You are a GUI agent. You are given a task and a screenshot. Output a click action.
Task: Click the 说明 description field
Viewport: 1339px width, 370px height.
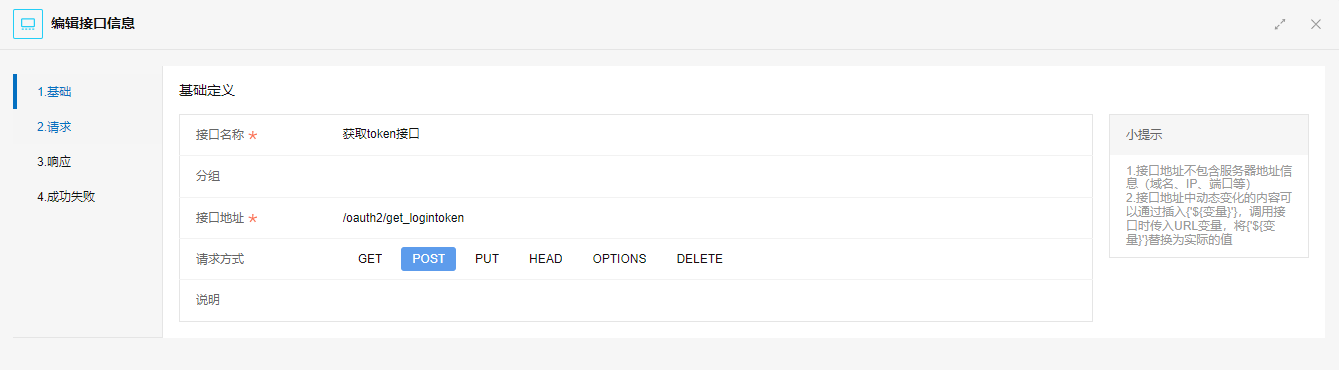tap(710, 300)
